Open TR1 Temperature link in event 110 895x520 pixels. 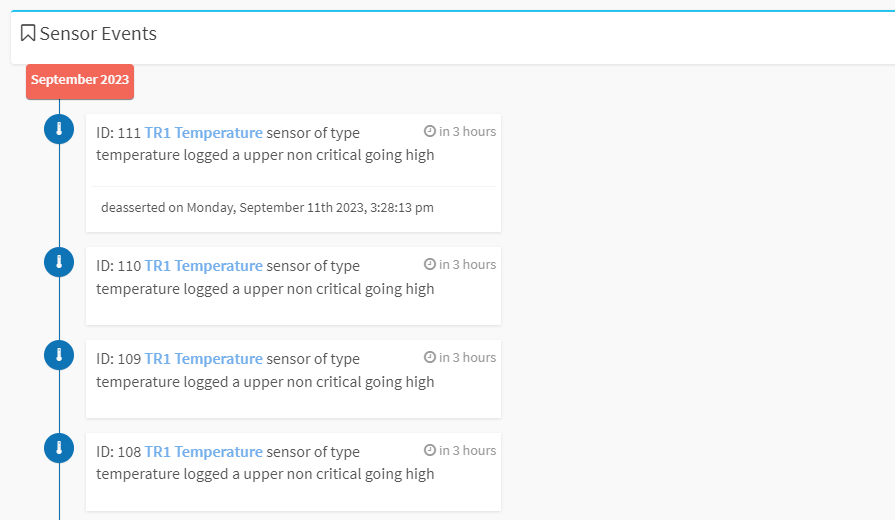pyautogui.click(x=203, y=265)
